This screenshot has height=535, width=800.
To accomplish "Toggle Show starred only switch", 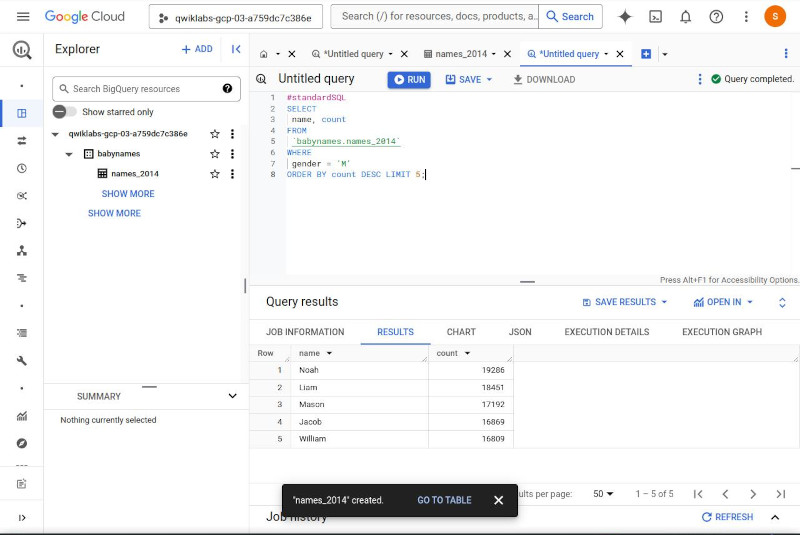I will point(64,112).
